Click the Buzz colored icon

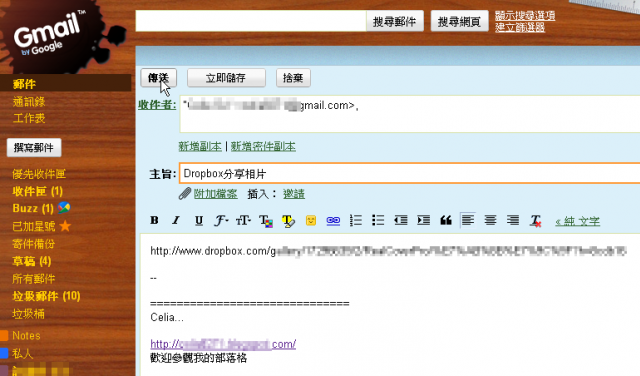point(64,208)
